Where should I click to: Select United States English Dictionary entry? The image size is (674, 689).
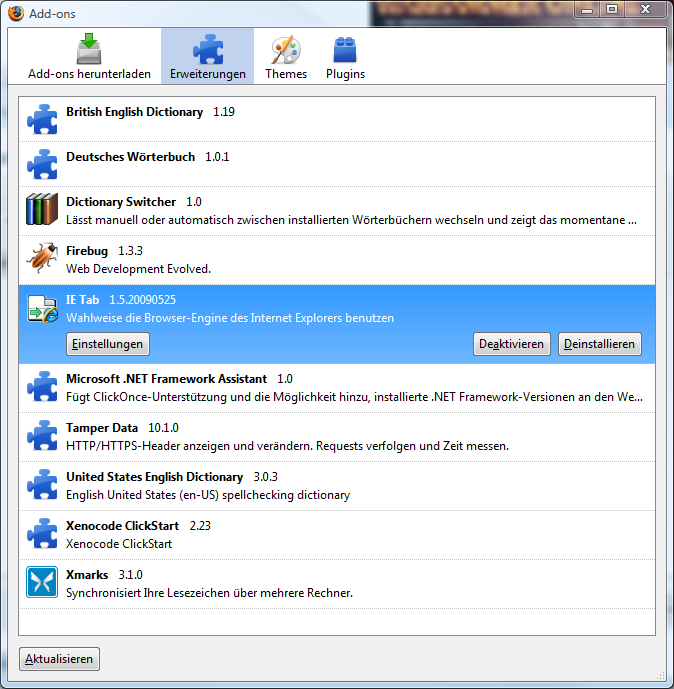point(337,486)
